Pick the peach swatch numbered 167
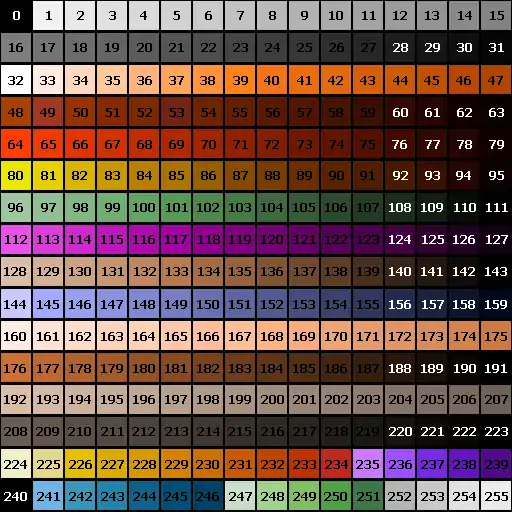Viewport: 512px width, 512px height. coord(240,335)
